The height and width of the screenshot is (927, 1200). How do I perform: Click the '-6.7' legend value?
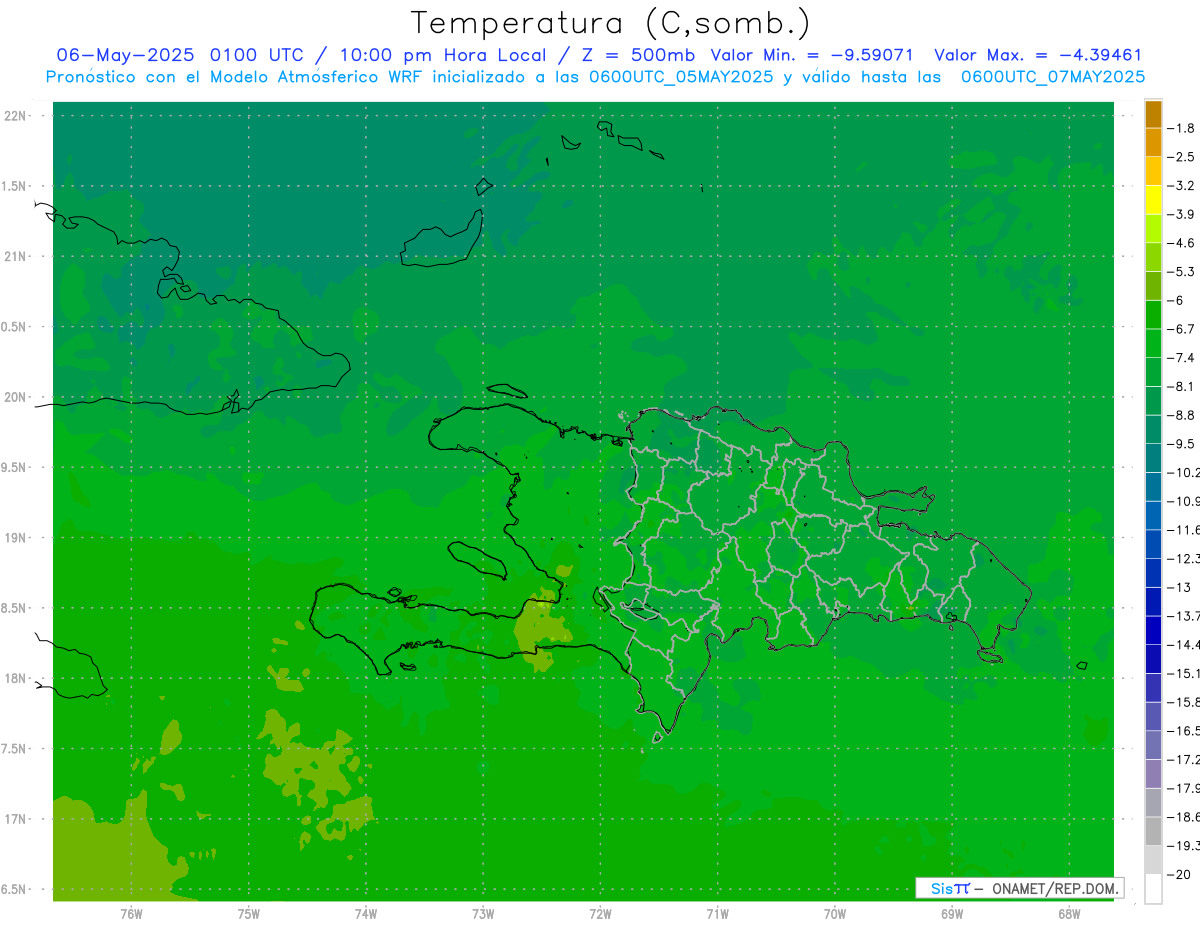tap(1181, 329)
